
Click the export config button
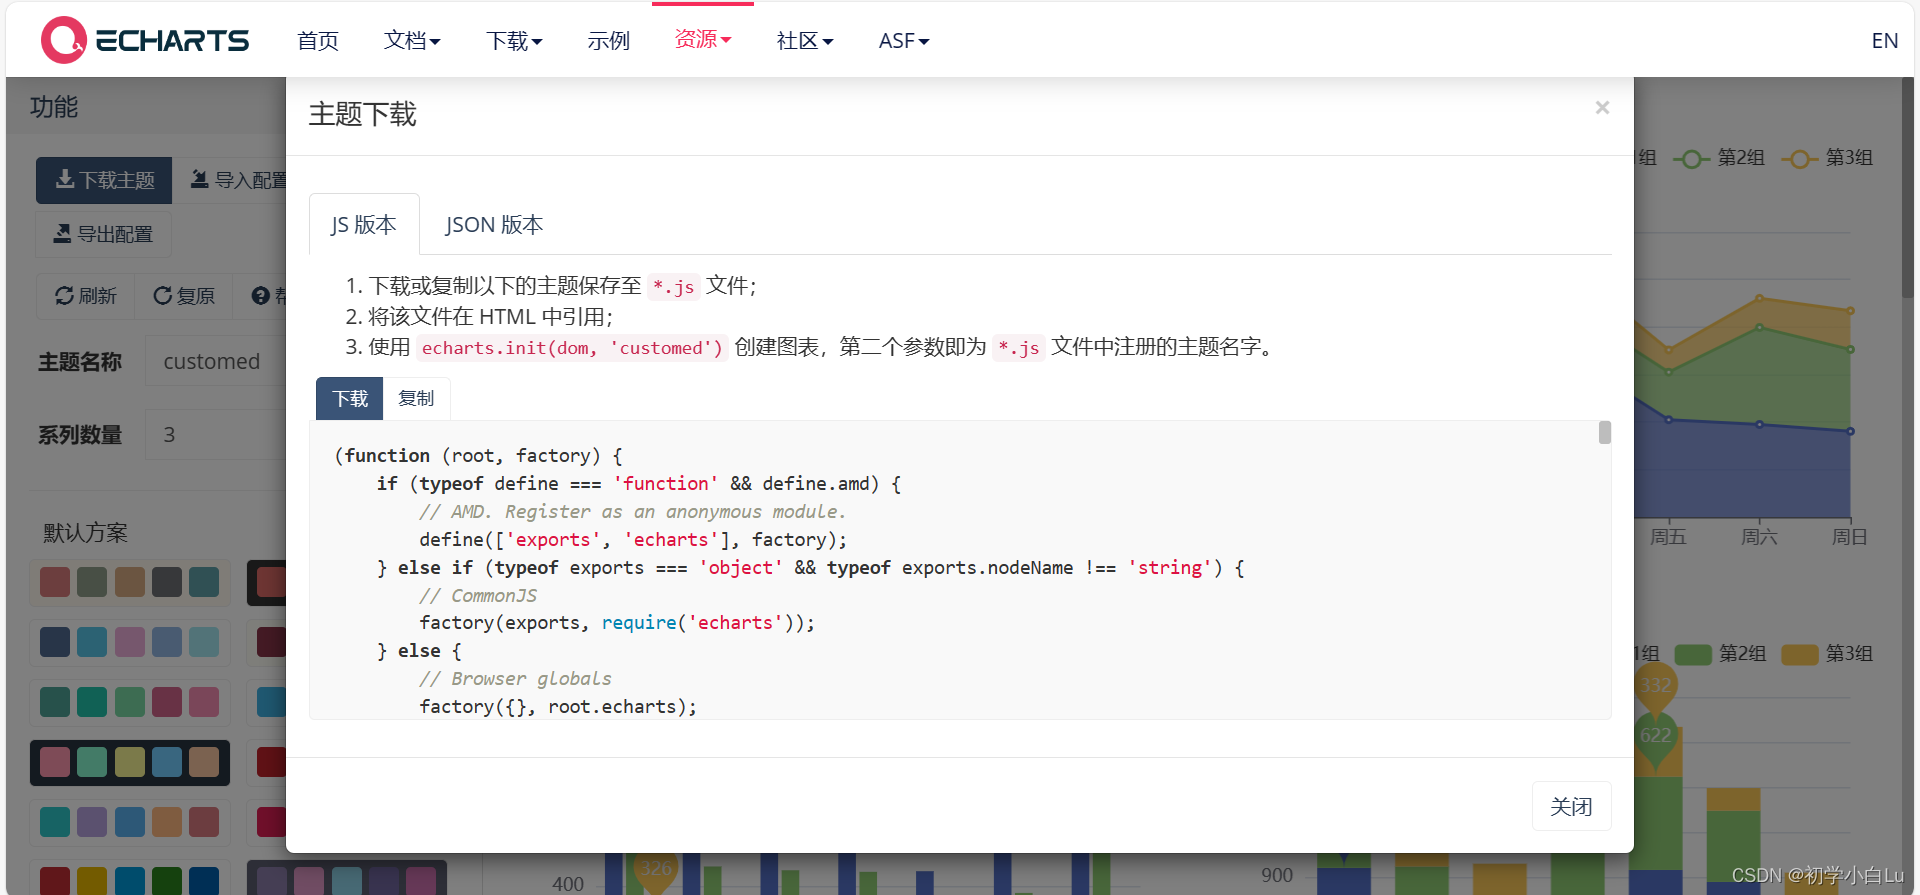[104, 234]
